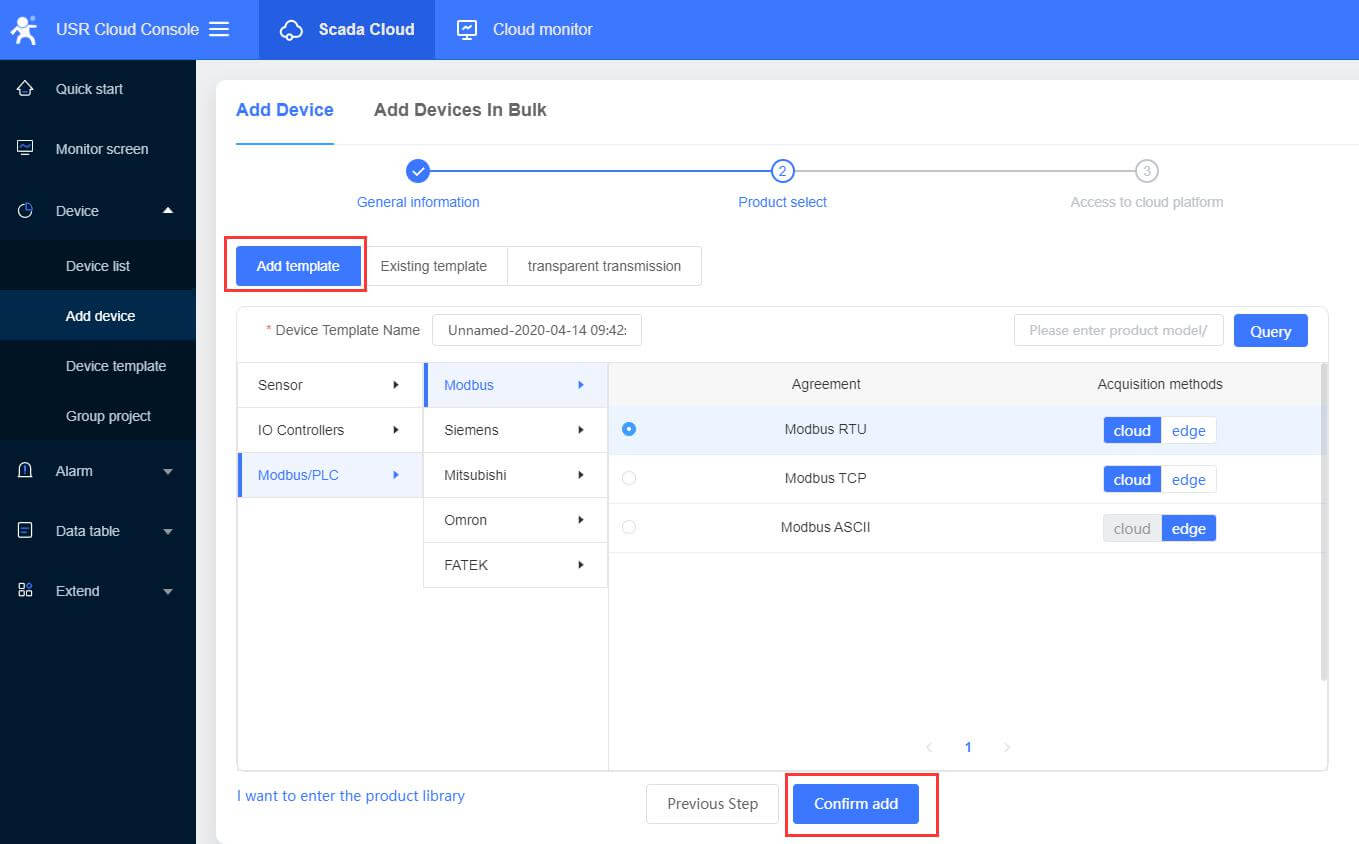Click page number 1 in pagination

(x=968, y=747)
